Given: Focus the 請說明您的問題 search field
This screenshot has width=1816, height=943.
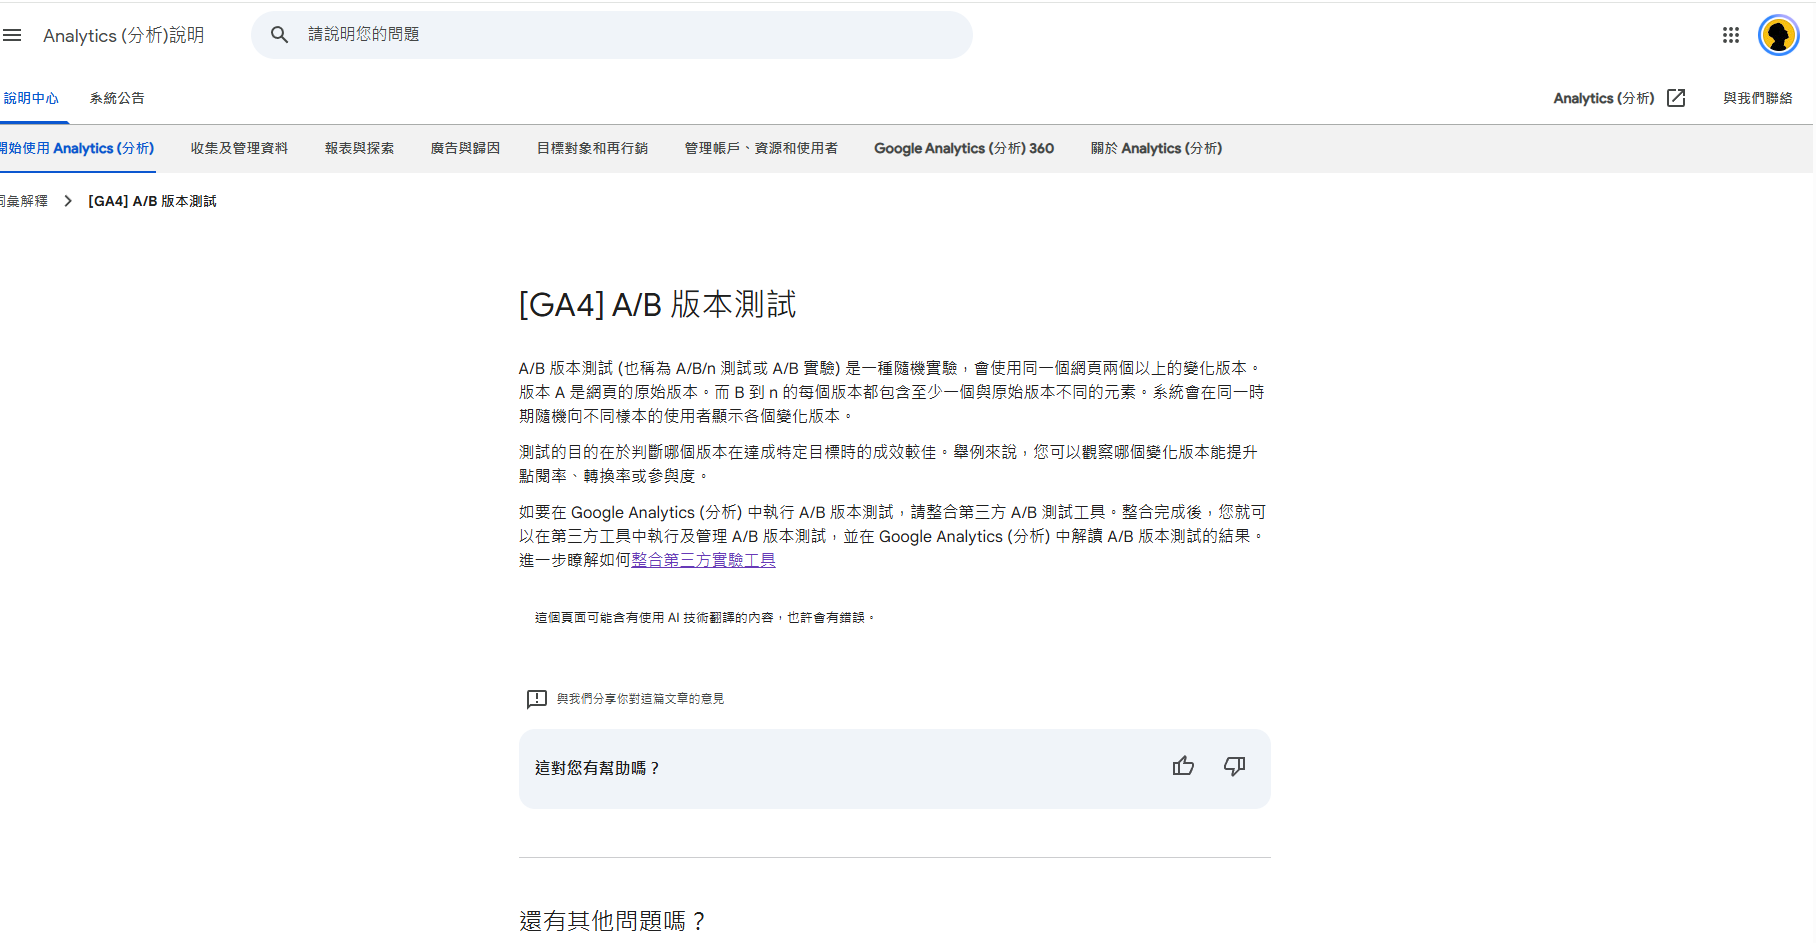Looking at the screenshot, I should pos(612,35).
